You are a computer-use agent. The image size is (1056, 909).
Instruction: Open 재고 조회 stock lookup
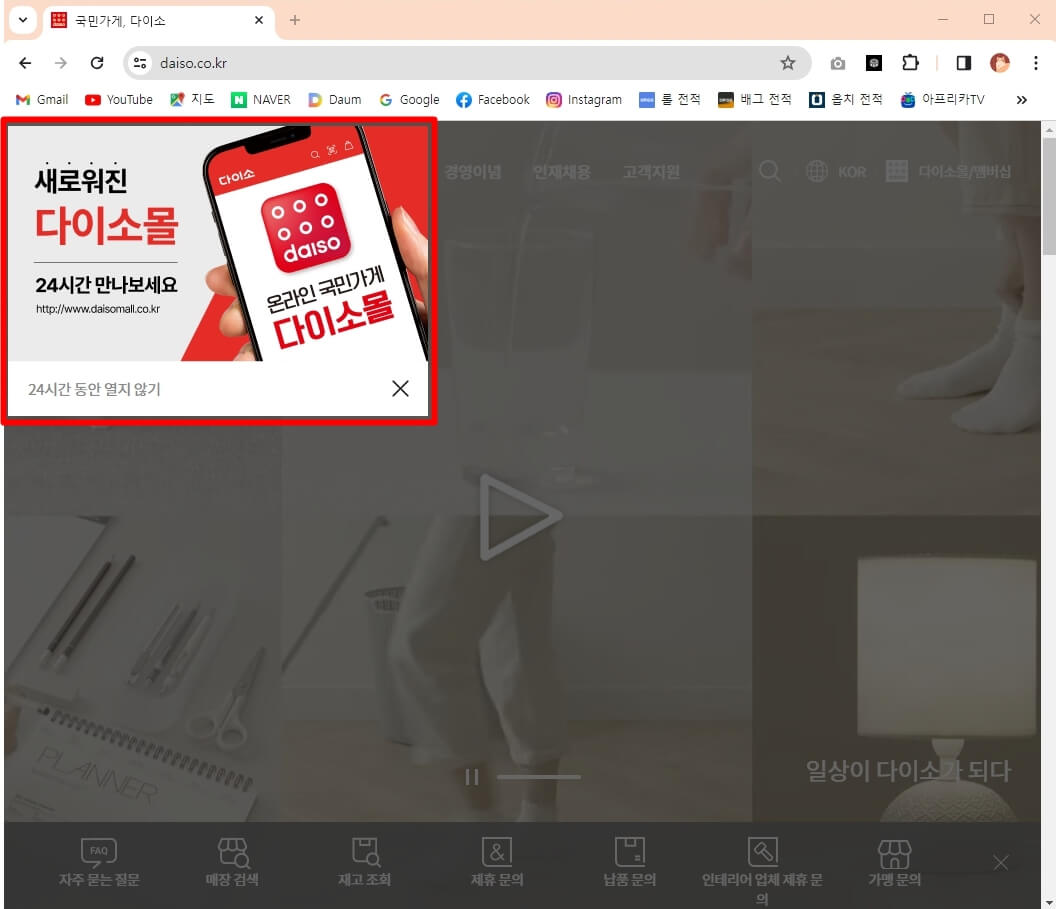[x=364, y=862]
